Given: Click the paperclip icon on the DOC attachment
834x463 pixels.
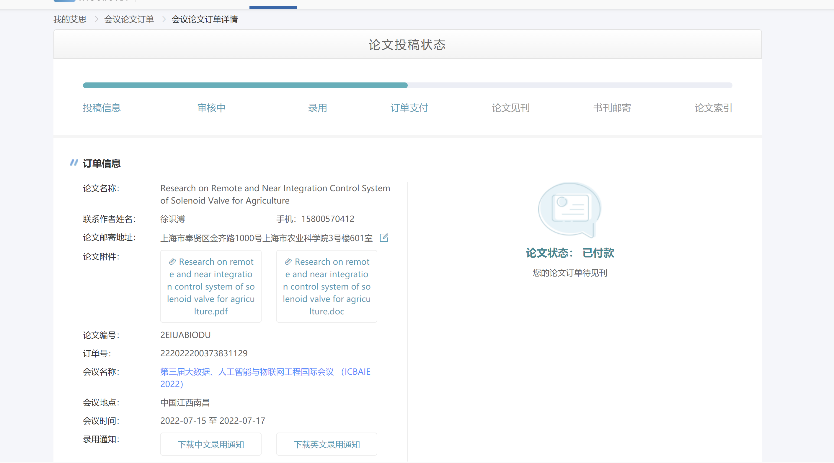Looking at the screenshot, I should (288, 262).
